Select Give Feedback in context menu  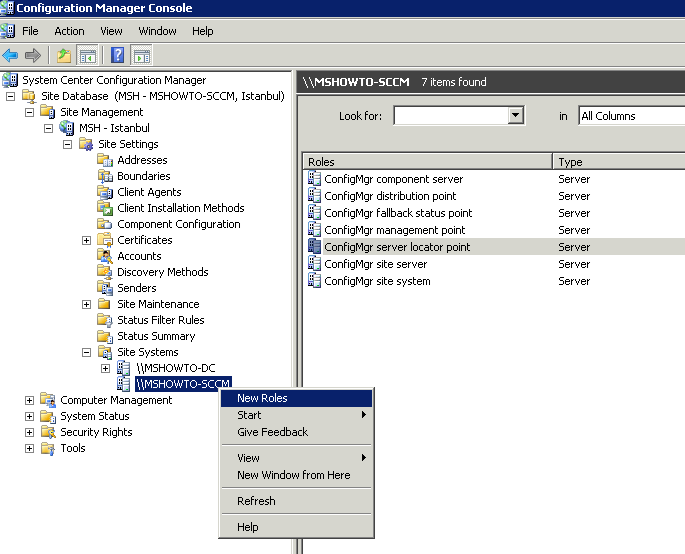click(296, 432)
